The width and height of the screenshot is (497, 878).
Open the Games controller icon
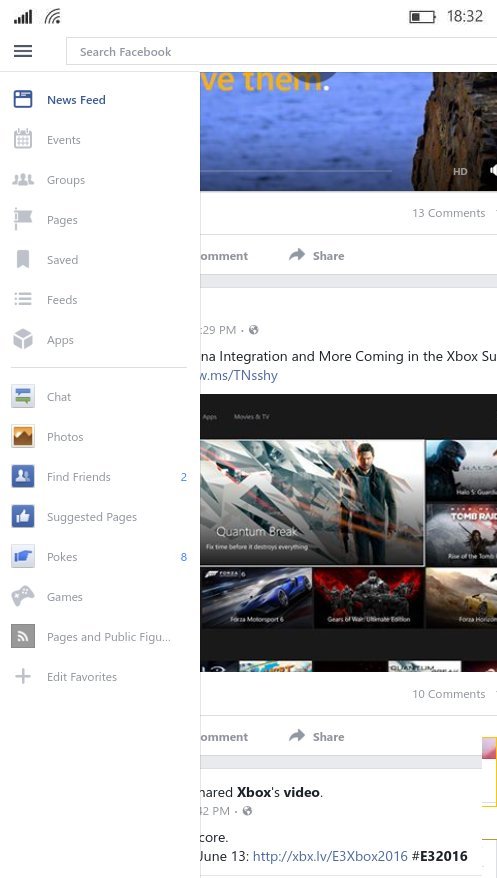(23, 597)
